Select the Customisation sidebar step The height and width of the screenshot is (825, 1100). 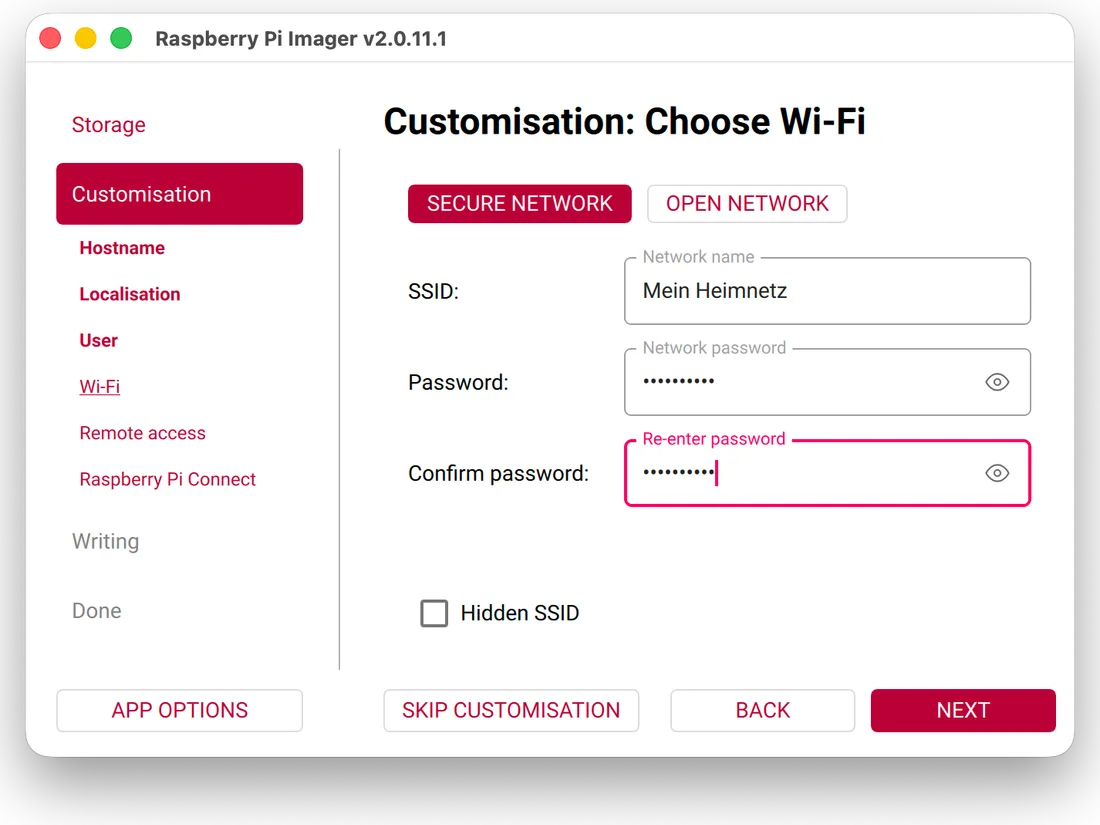coord(180,194)
